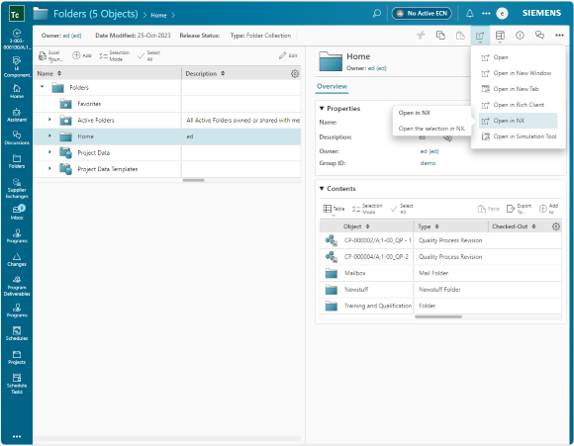The image size is (574, 446).
Task: Open the notifications bell icon
Action: (x=470, y=14)
